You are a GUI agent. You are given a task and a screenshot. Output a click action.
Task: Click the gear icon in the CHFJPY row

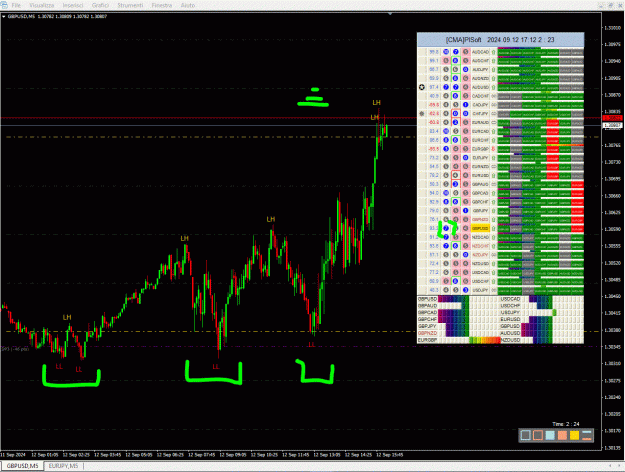coord(422,114)
